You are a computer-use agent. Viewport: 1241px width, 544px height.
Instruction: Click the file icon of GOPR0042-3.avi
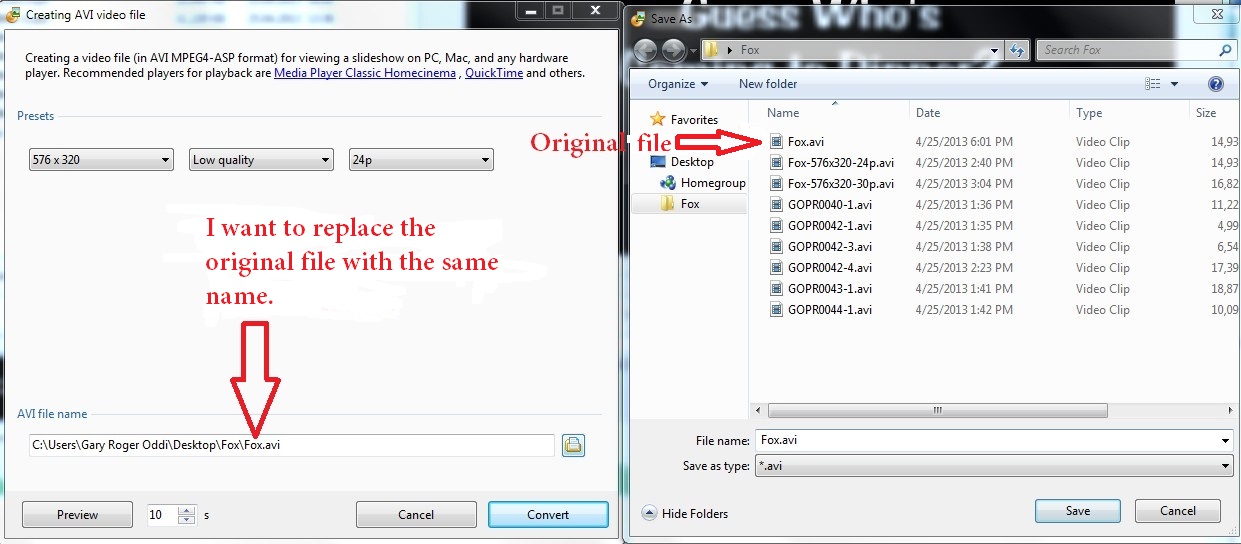[x=777, y=247]
